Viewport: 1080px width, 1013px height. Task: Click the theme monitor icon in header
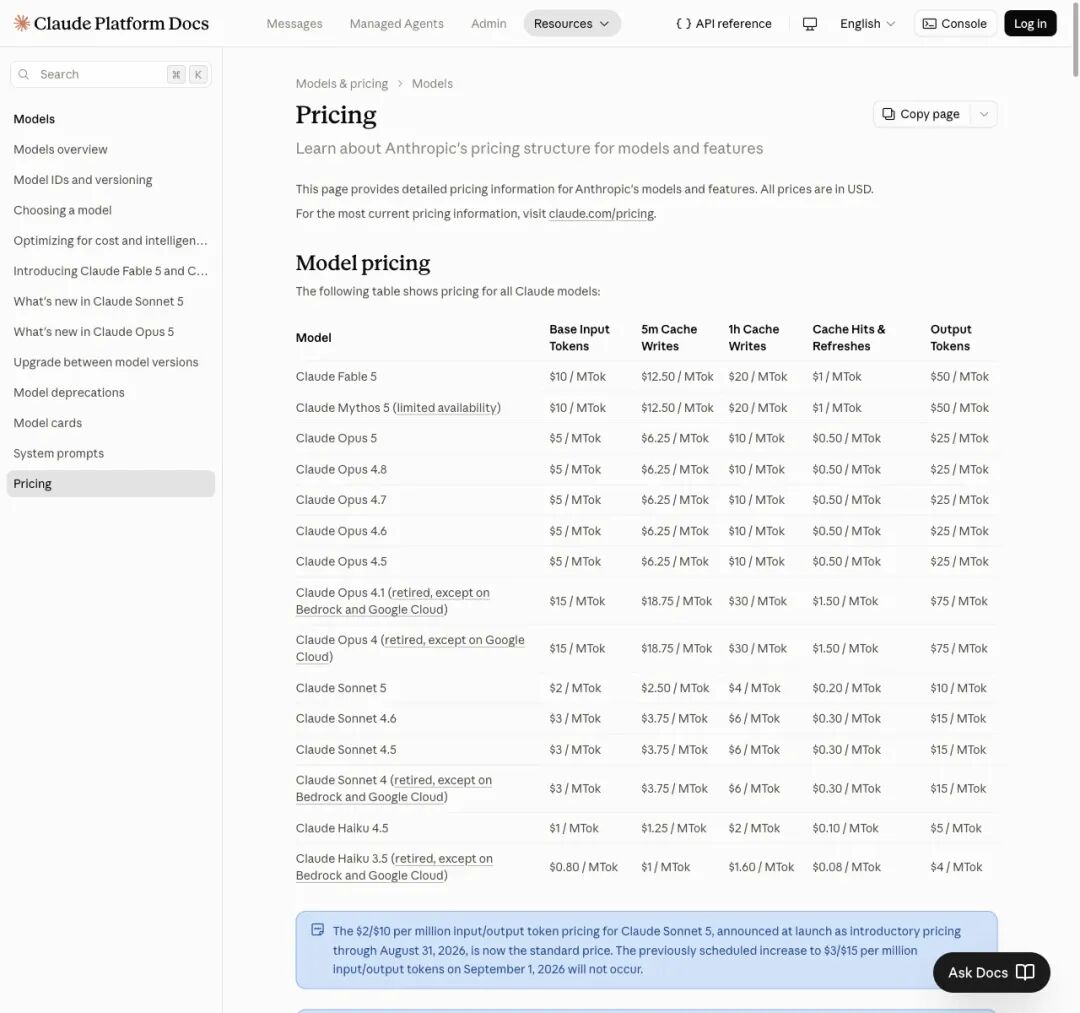point(810,23)
